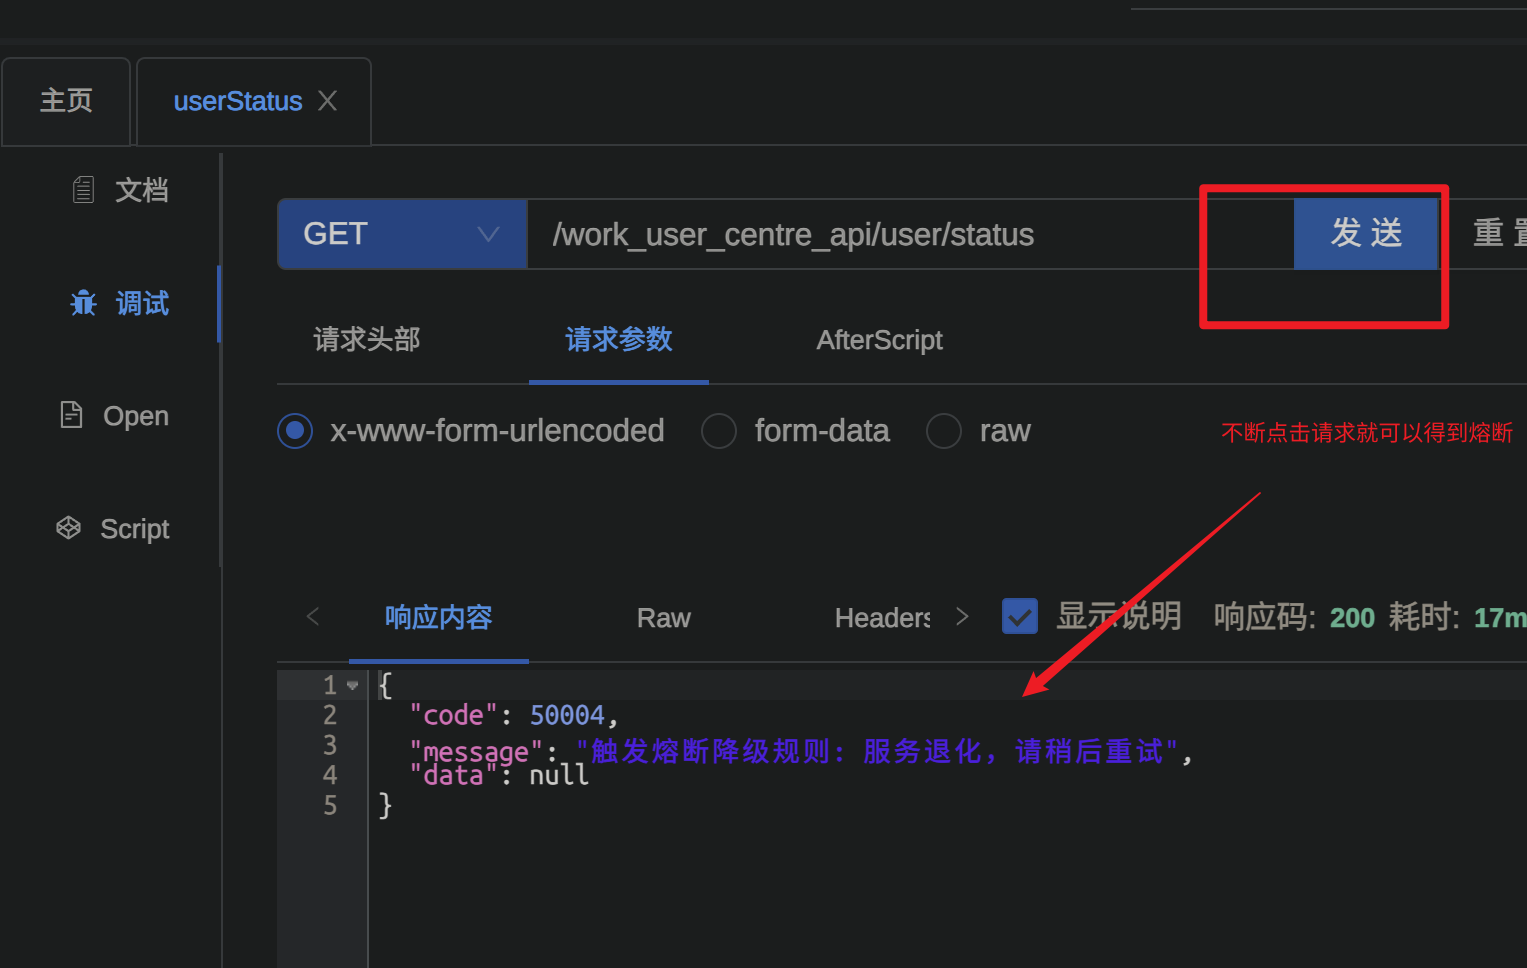This screenshot has height=968, width=1527.
Task: Switch to the AfterScript tab
Action: 879,340
